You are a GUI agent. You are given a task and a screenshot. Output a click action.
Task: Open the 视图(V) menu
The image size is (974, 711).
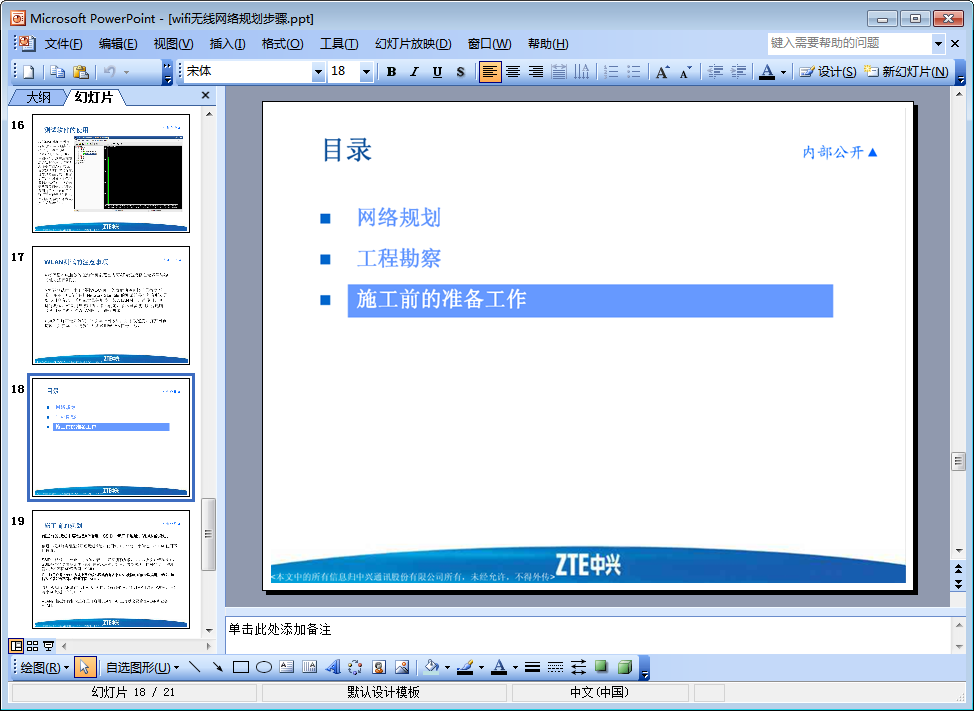[x=173, y=44]
